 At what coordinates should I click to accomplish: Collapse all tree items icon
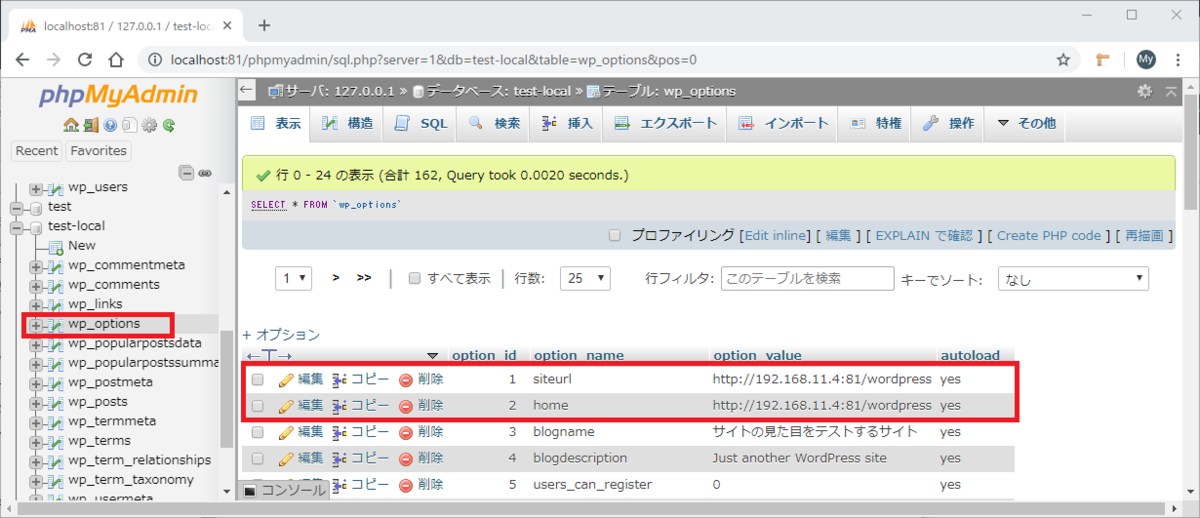tap(186, 172)
